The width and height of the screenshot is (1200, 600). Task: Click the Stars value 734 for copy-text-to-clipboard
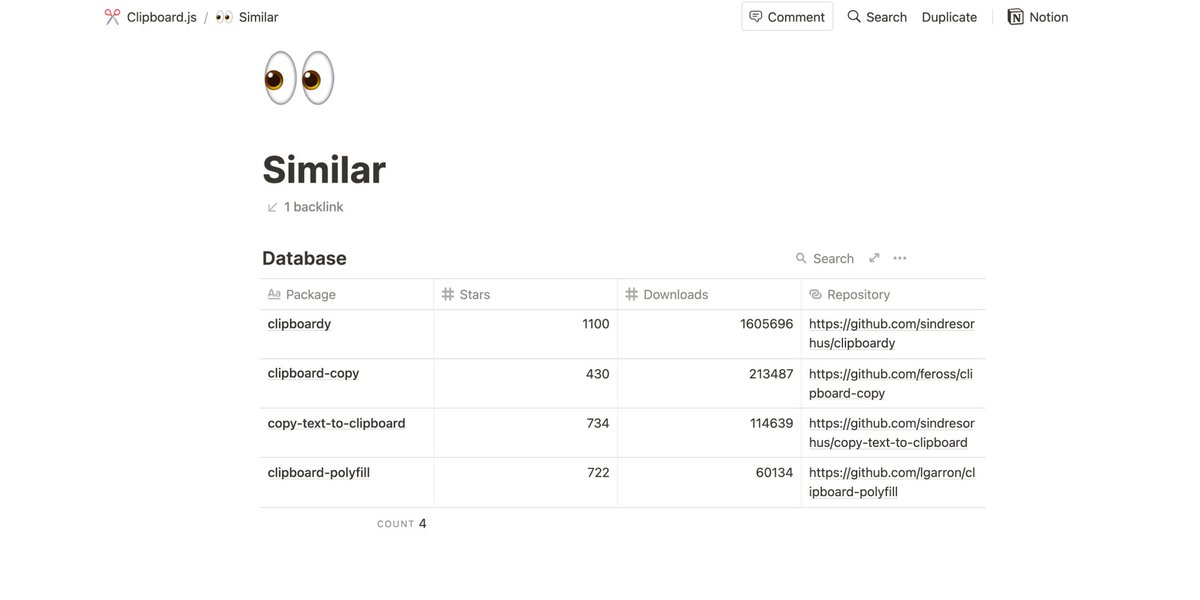pos(598,422)
